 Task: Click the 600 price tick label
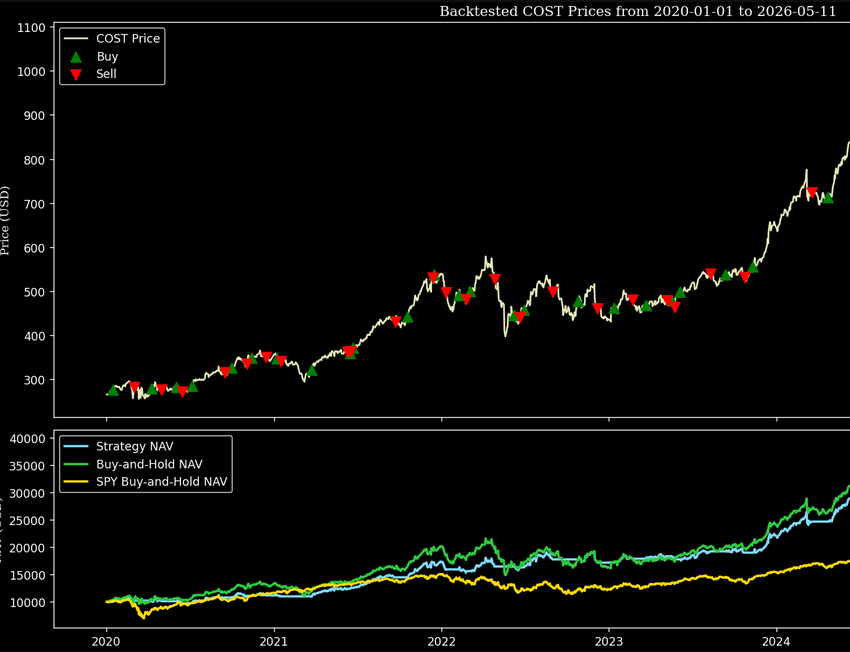click(35, 248)
